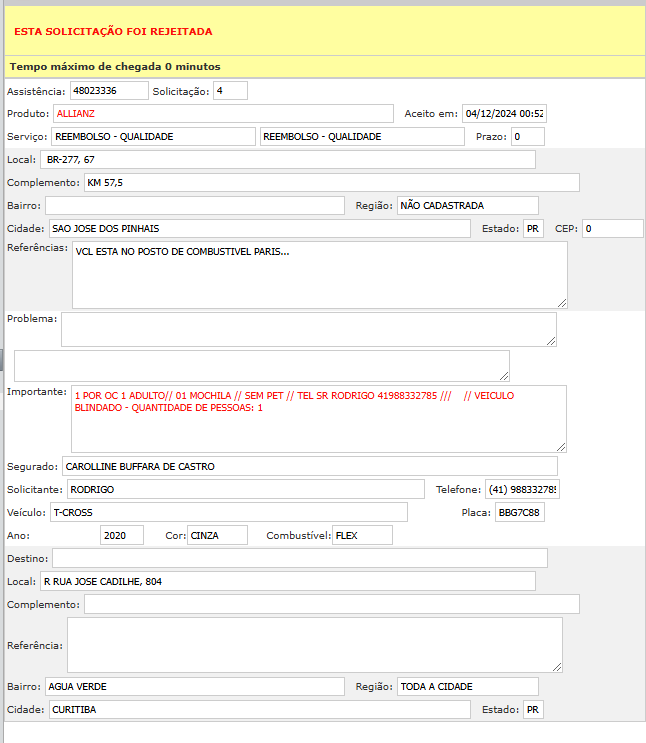The width and height of the screenshot is (646, 743).
Task: Click the Complemento field showing KM 57,5
Action: pyautogui.click(x=331, y=183)
